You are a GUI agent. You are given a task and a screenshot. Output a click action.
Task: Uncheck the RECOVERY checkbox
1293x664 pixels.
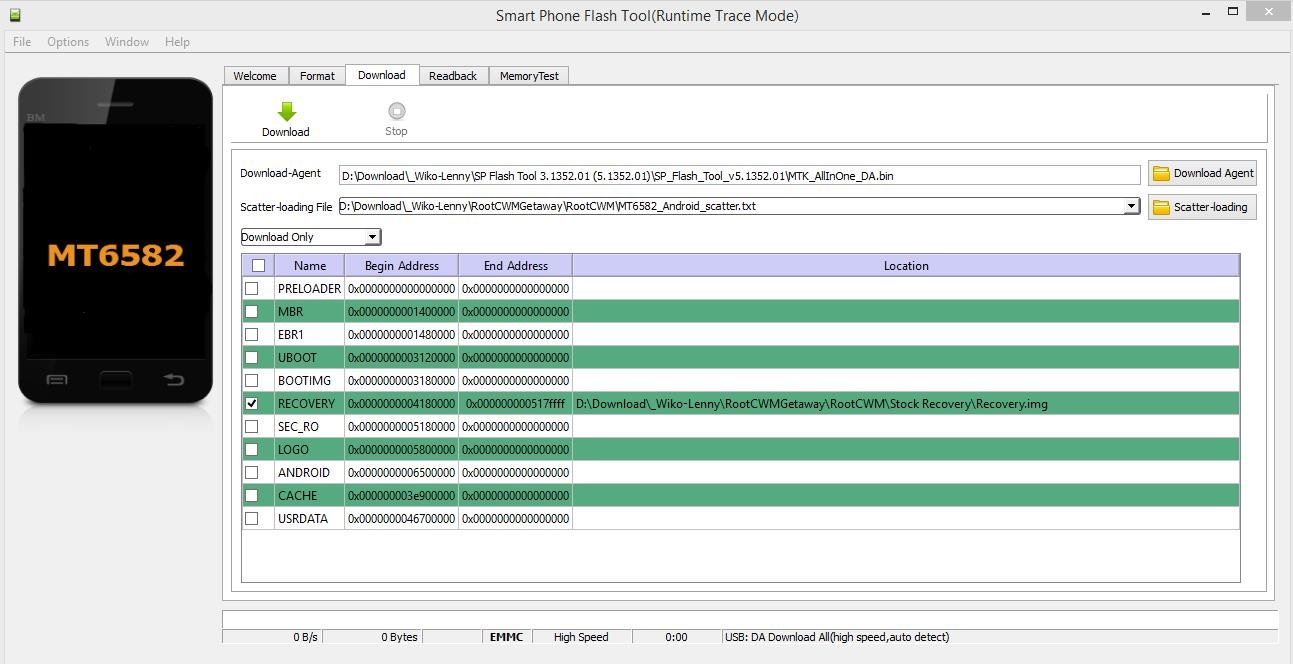point(252,403)
